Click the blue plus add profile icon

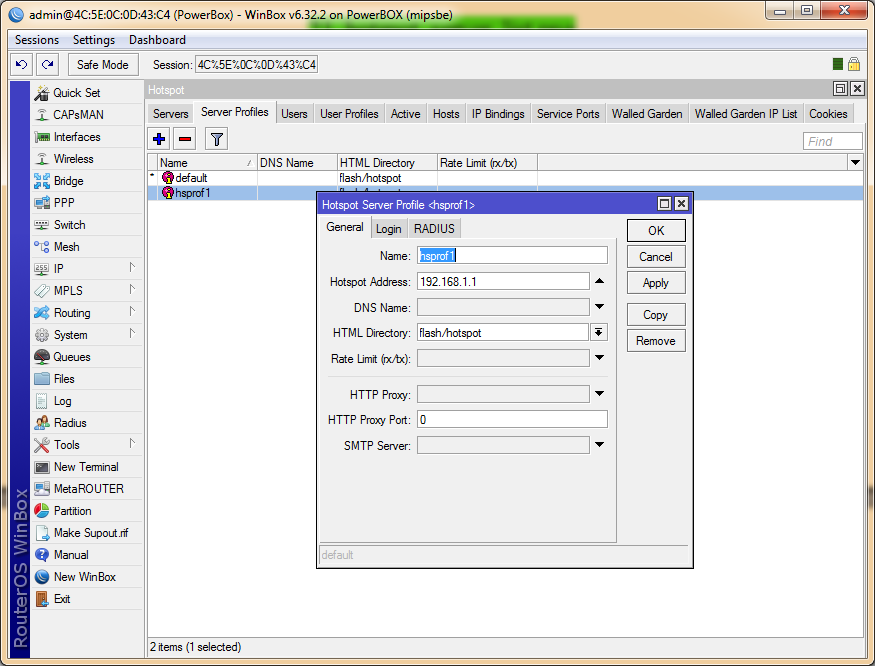click(x=160, y=139)
